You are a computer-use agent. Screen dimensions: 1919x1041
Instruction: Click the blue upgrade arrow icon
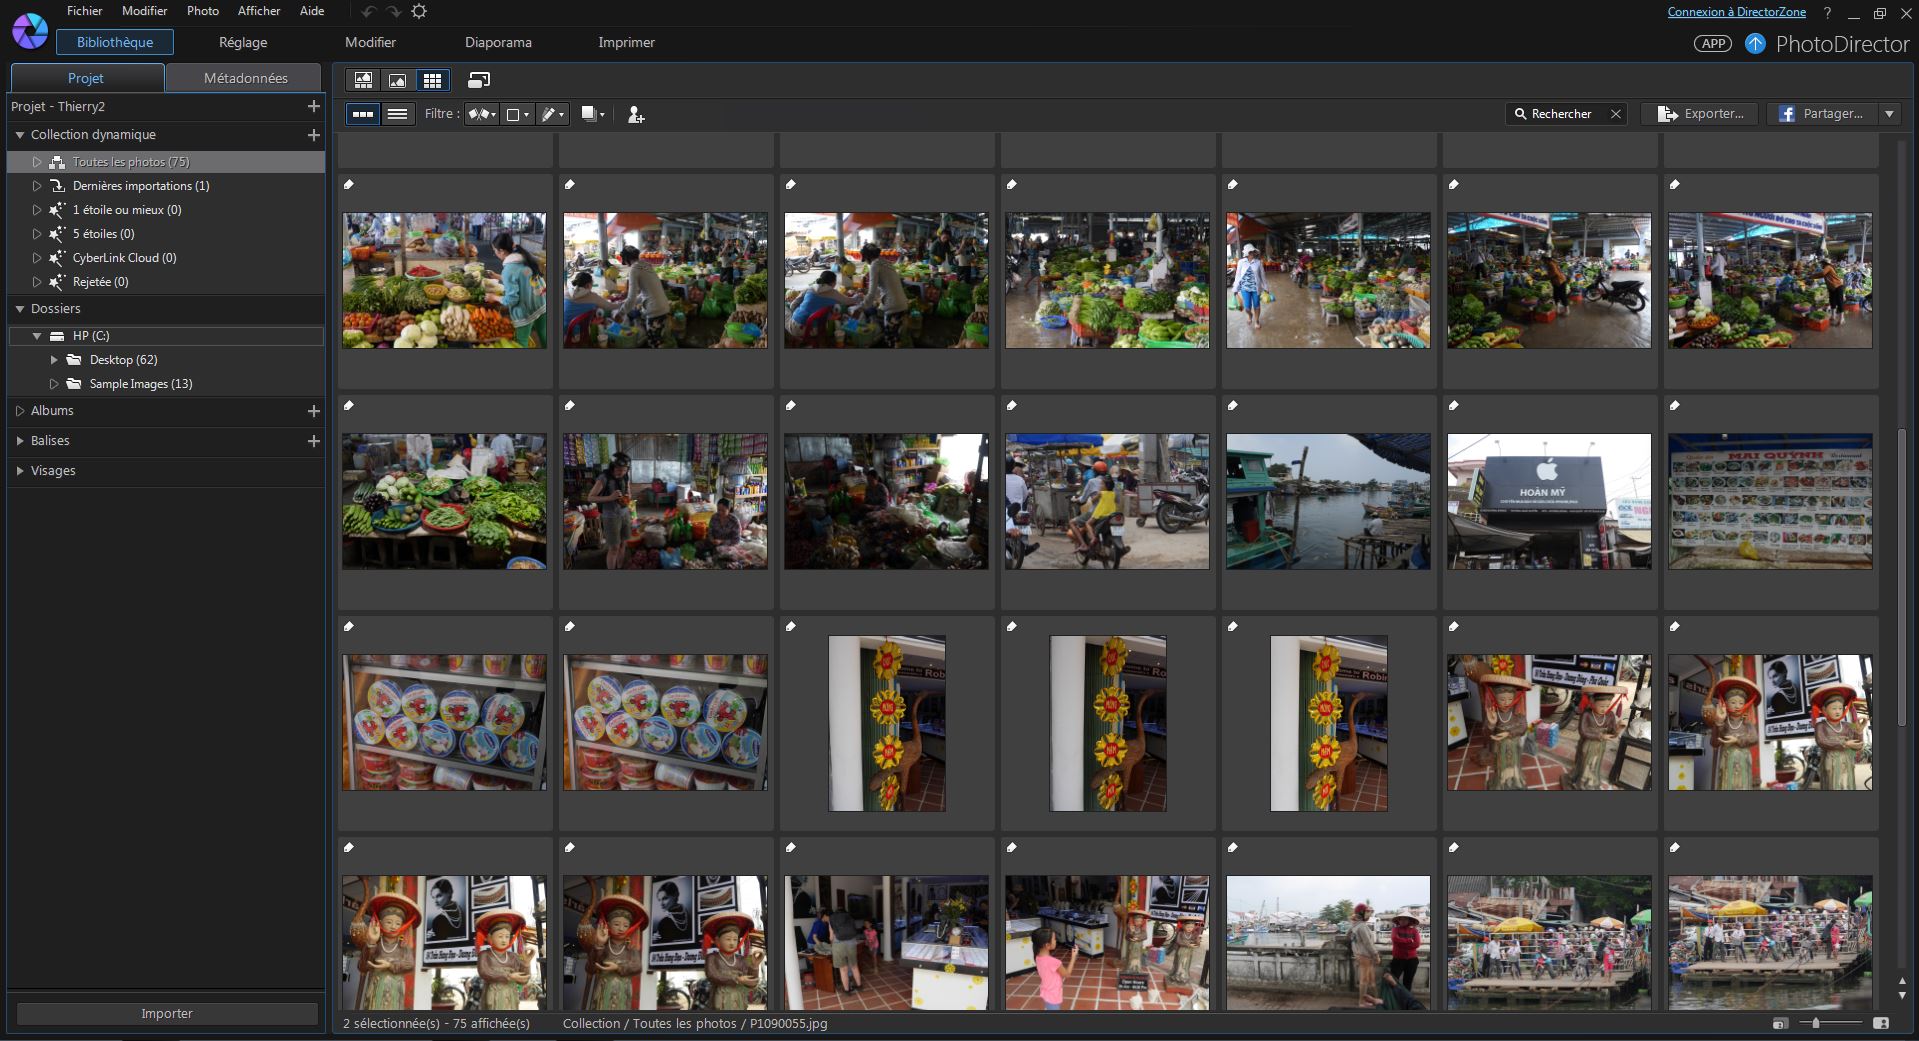pyautogui.click(x=1755, y=43)
